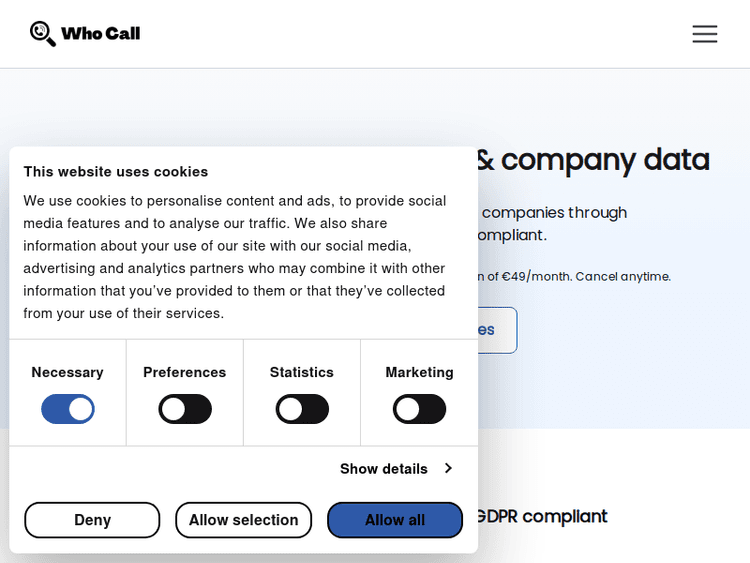The width and height of the screenshot is (750, 563).
Task: Click the partially hidden hero button
Action: click(x=497, y=330)
